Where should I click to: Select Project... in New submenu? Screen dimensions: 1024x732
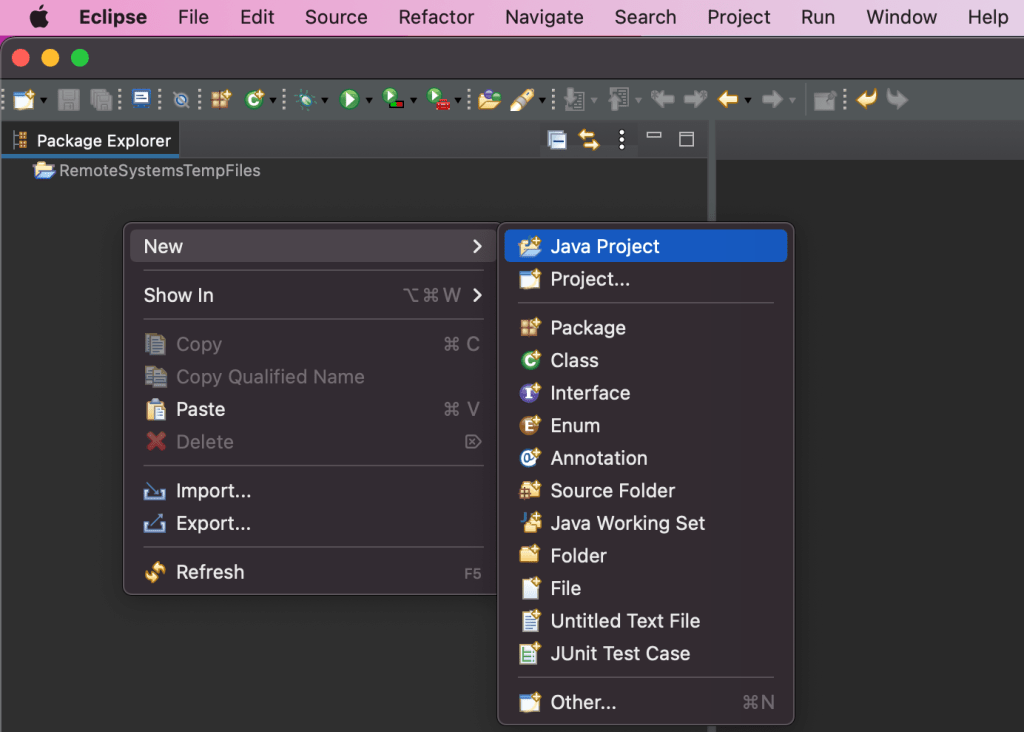(646, 279)
